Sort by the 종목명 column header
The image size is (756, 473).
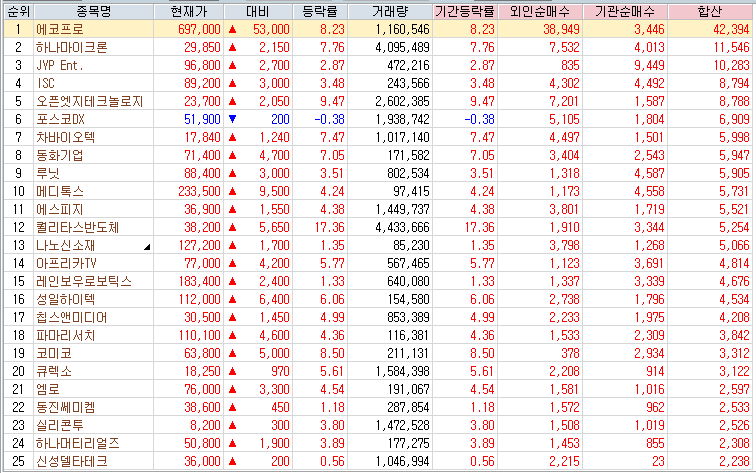click(x=94, y=11)
